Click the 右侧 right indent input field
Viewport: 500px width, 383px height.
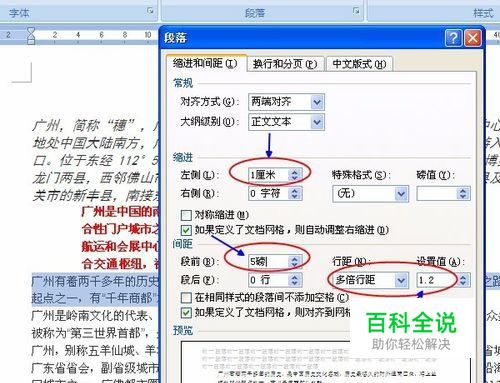pos(268,193)
